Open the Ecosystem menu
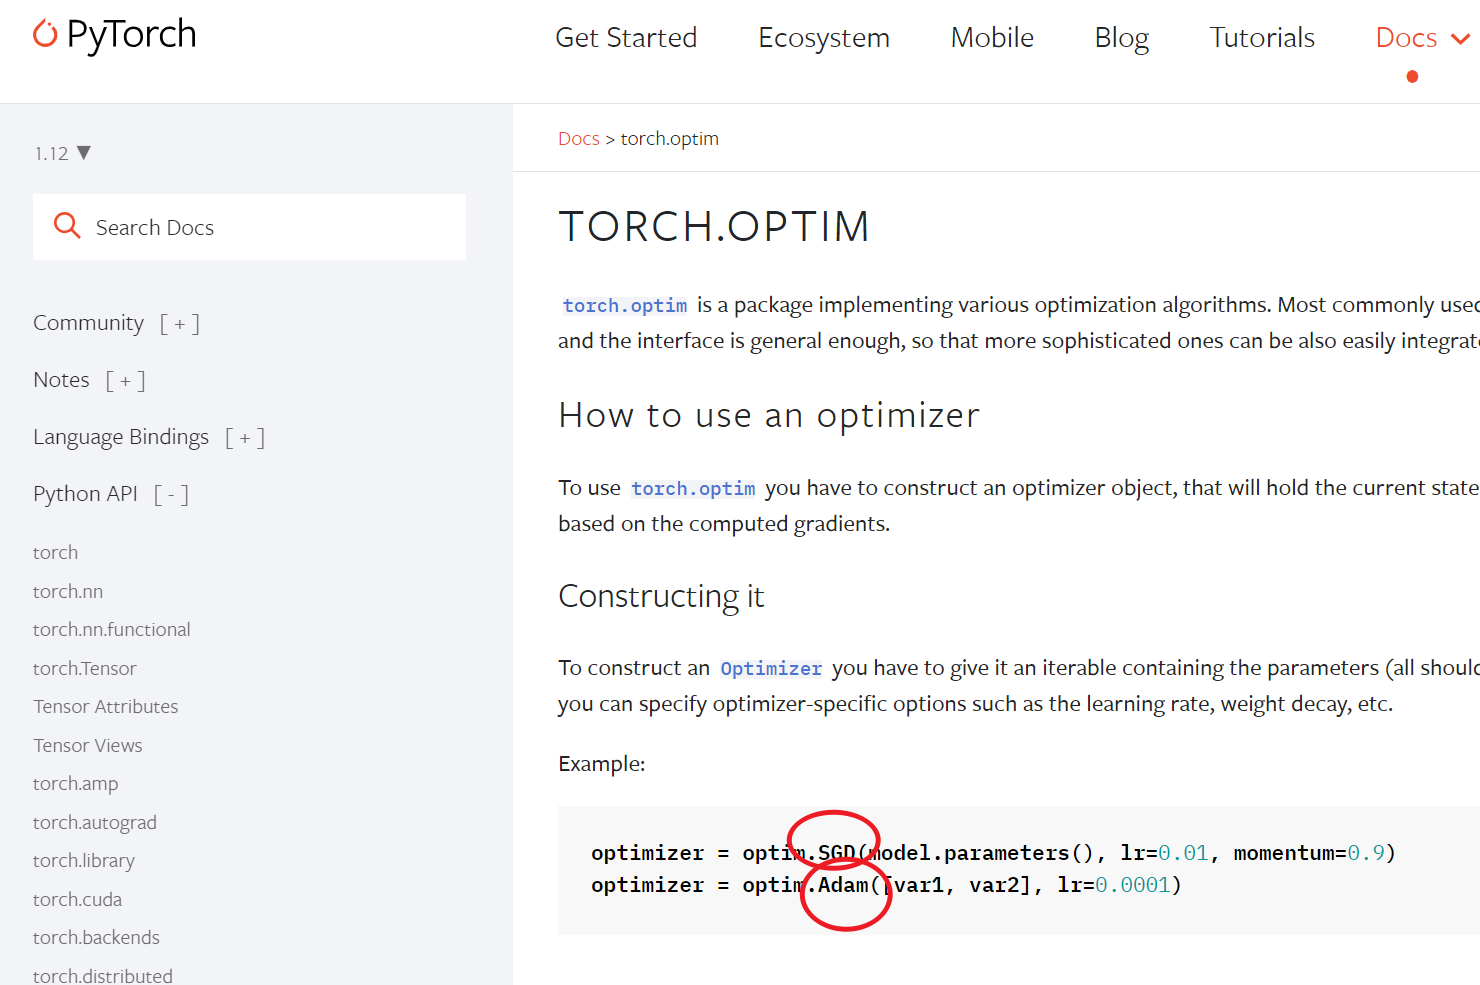This screenshot has width=1480, height=985. 824,38
